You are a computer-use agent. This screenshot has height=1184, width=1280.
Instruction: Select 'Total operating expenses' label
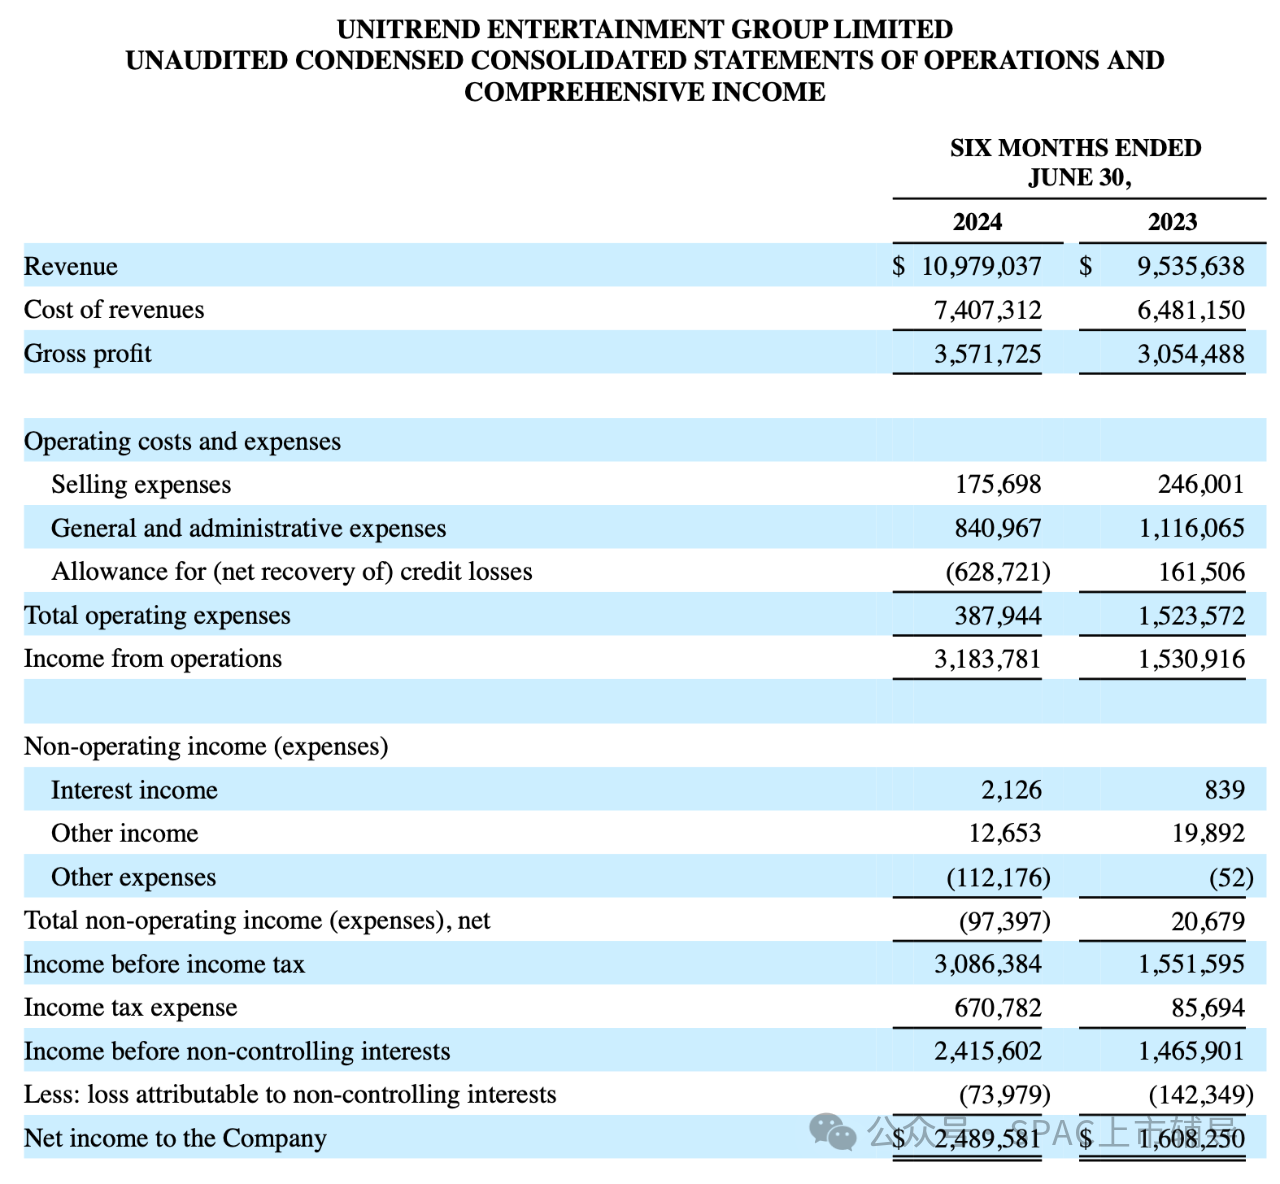coord(157,616)
